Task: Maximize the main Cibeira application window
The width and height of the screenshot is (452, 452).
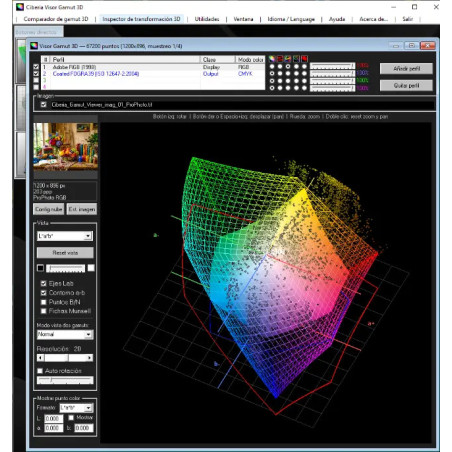Action: (x=414, y=7)
